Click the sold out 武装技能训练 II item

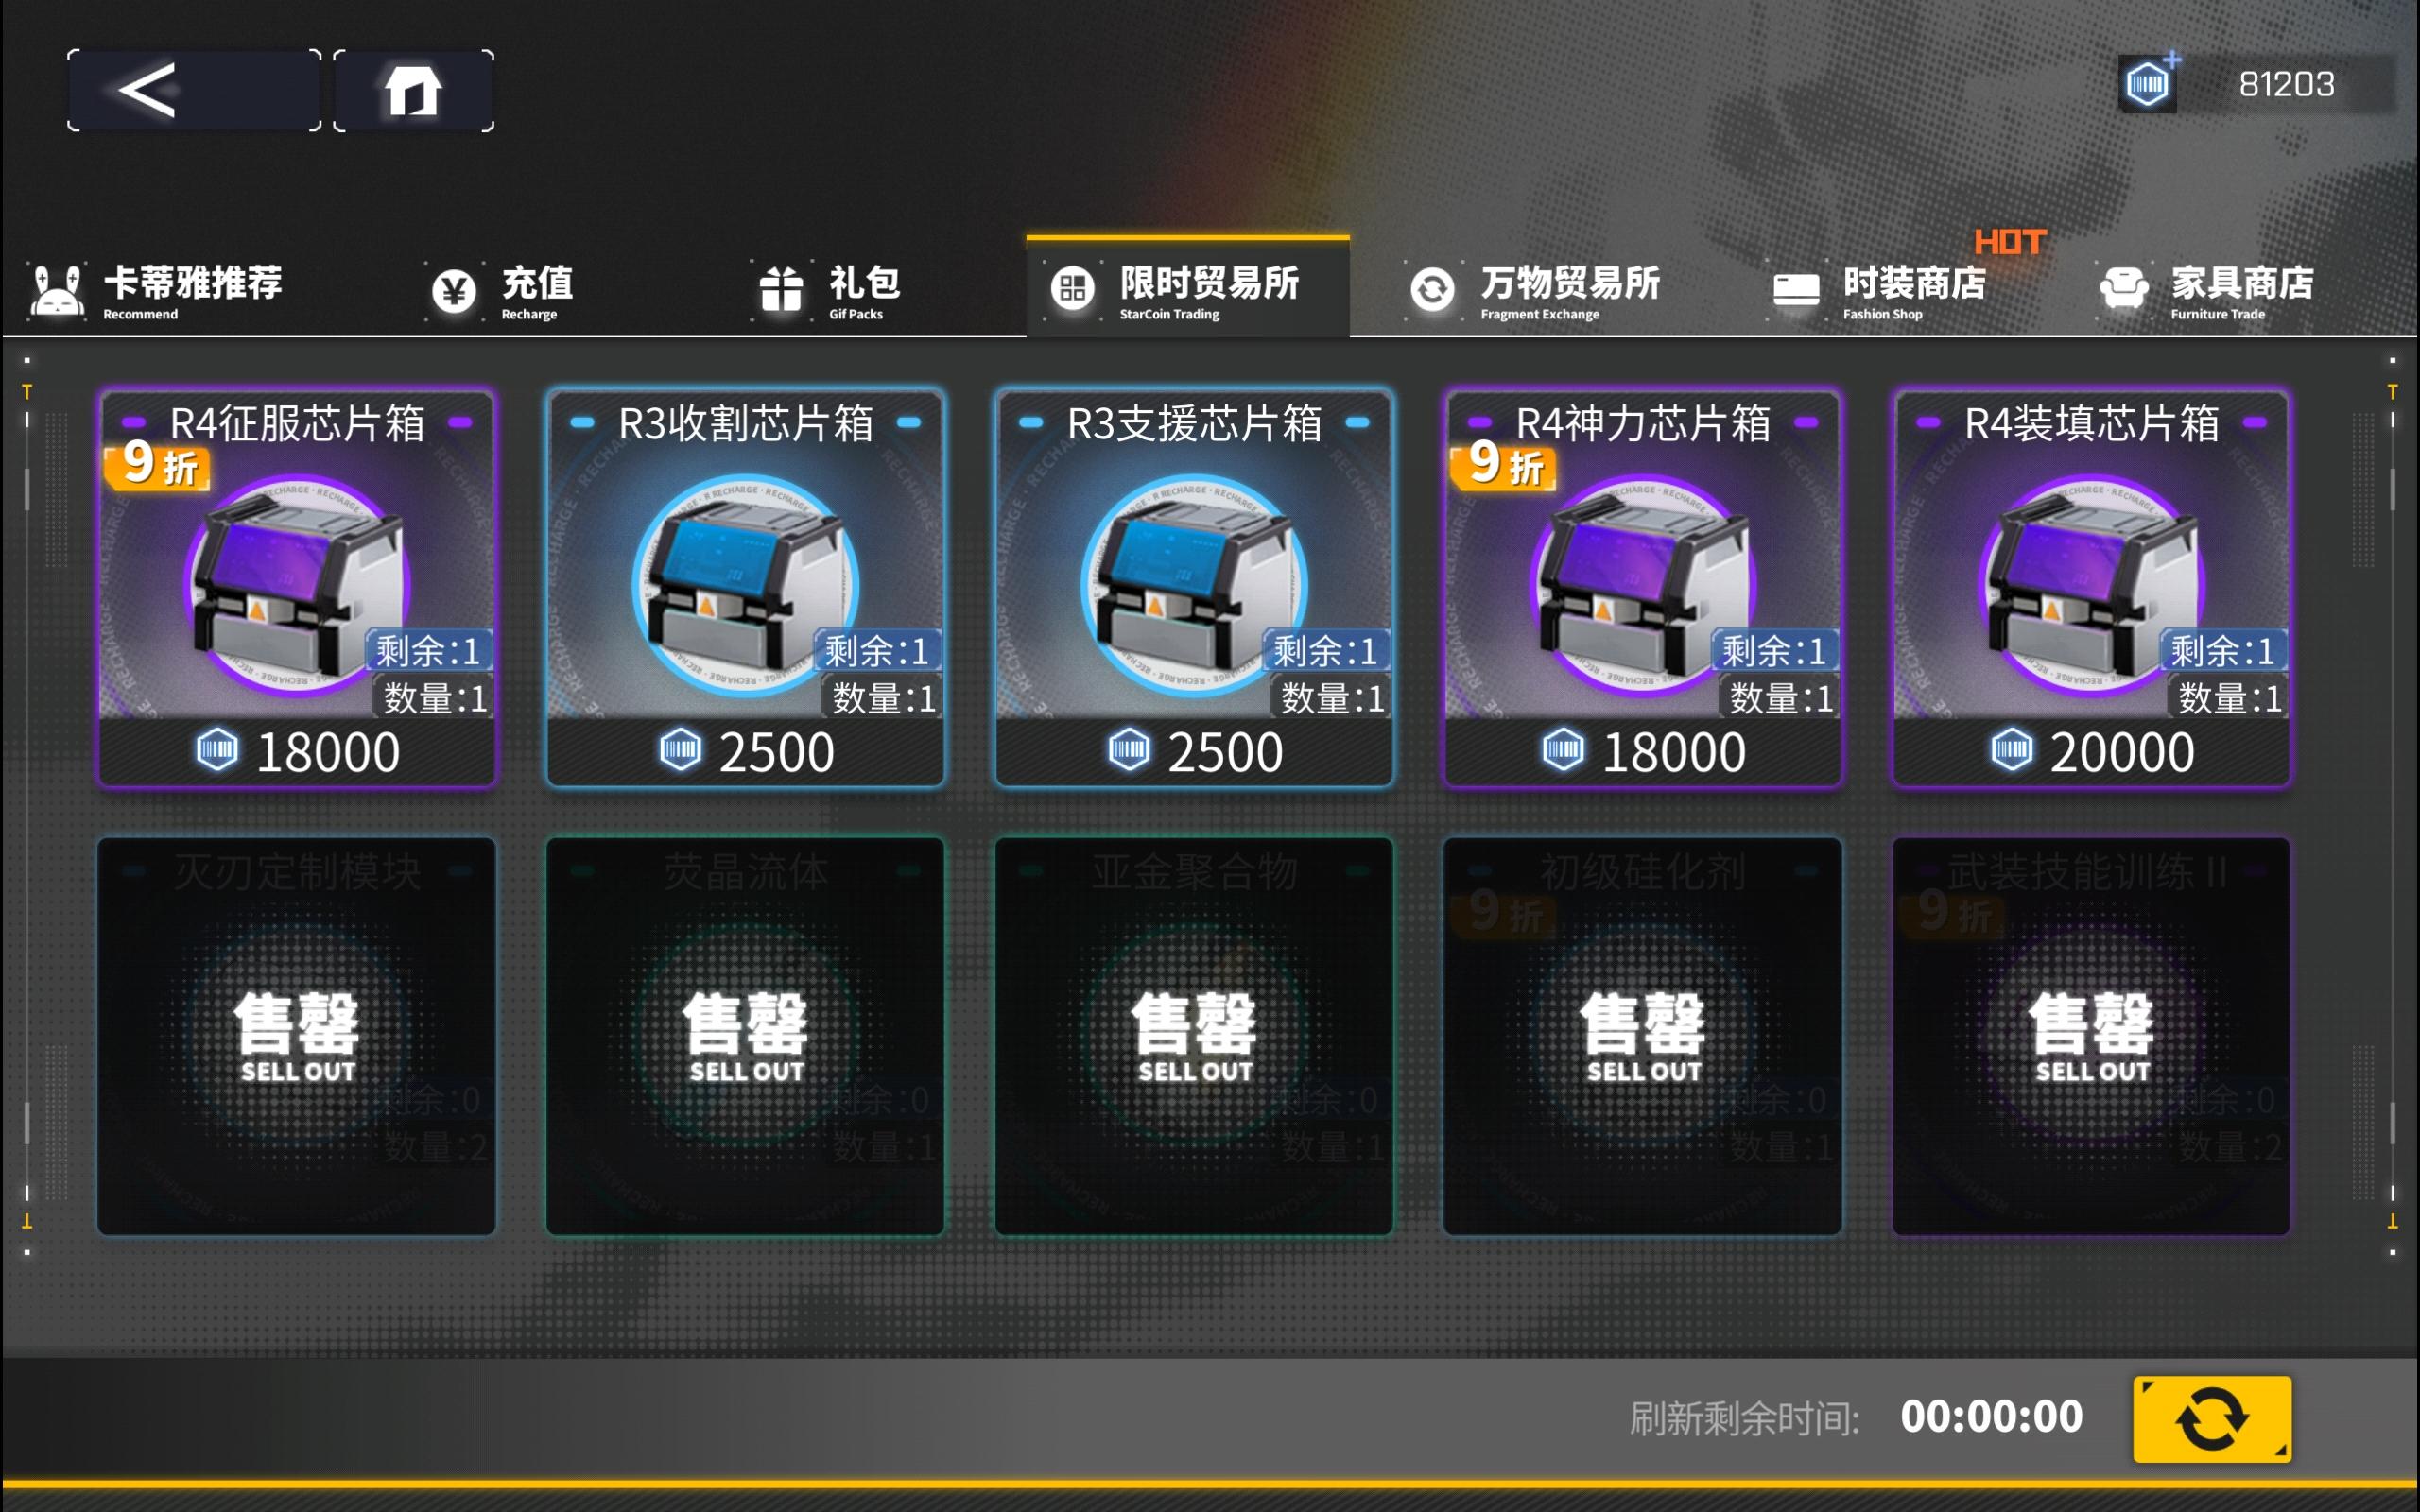(2091, 1036)
